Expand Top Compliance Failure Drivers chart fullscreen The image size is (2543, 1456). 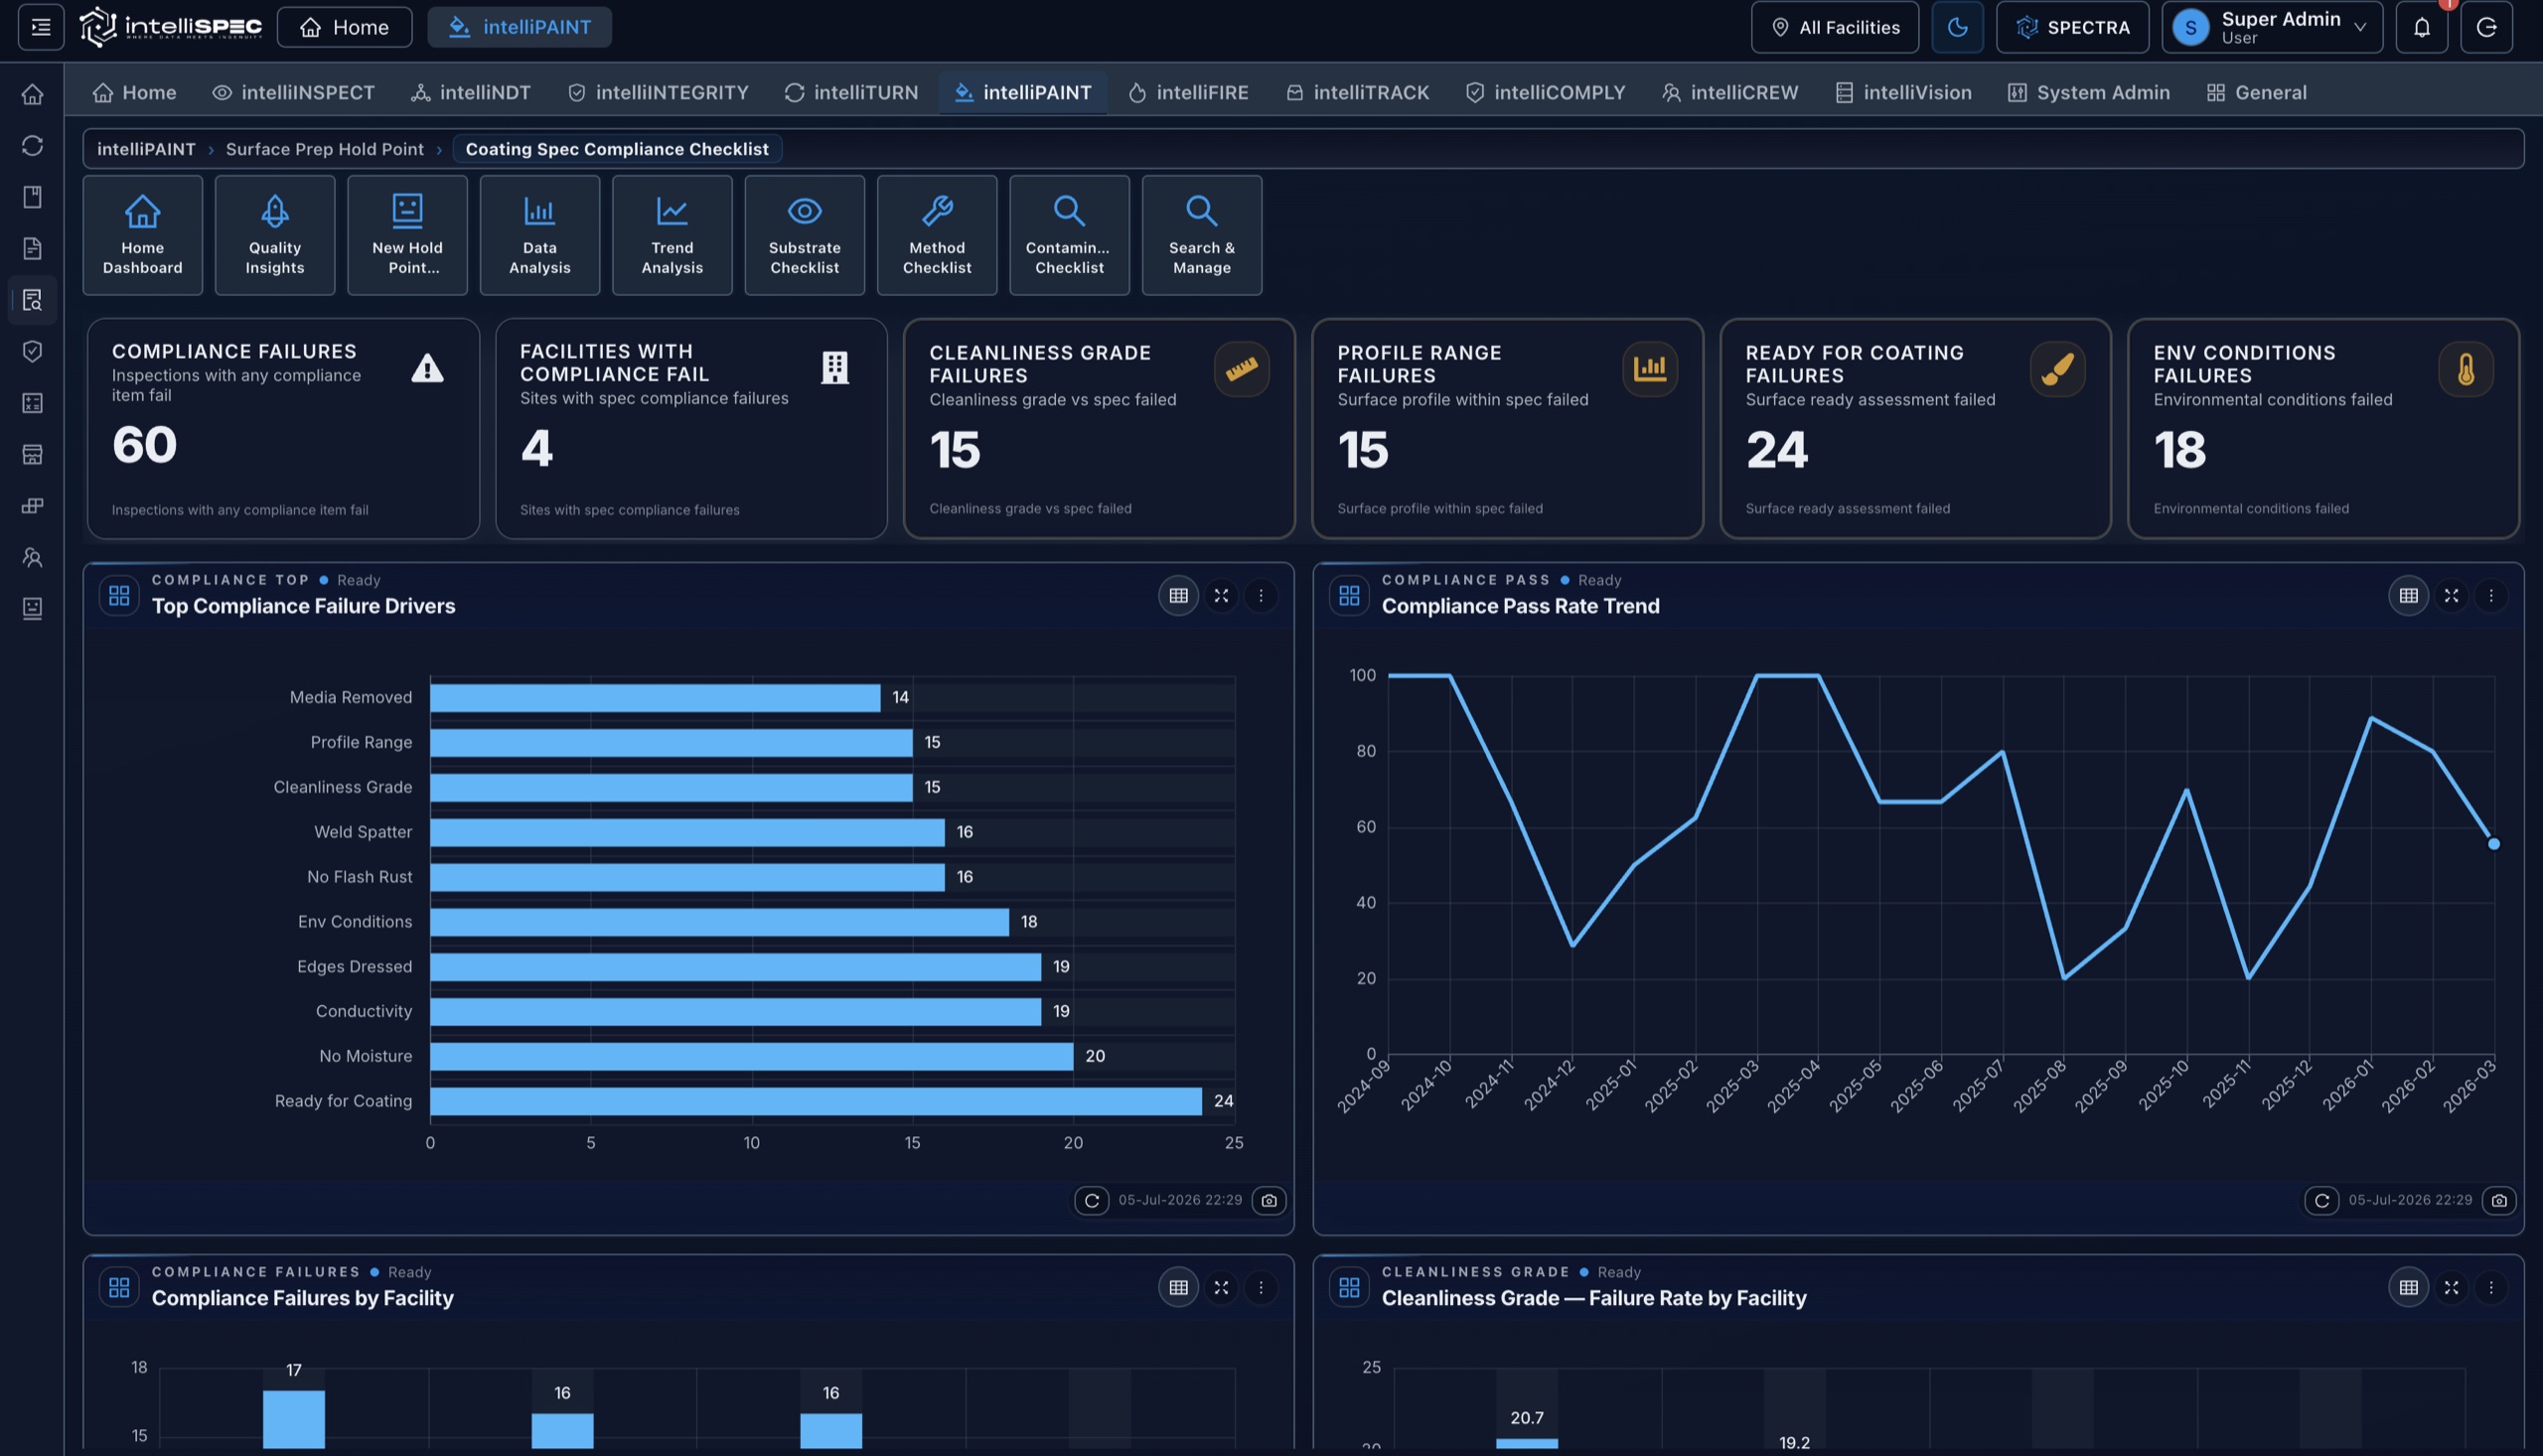coord(1221,596)
